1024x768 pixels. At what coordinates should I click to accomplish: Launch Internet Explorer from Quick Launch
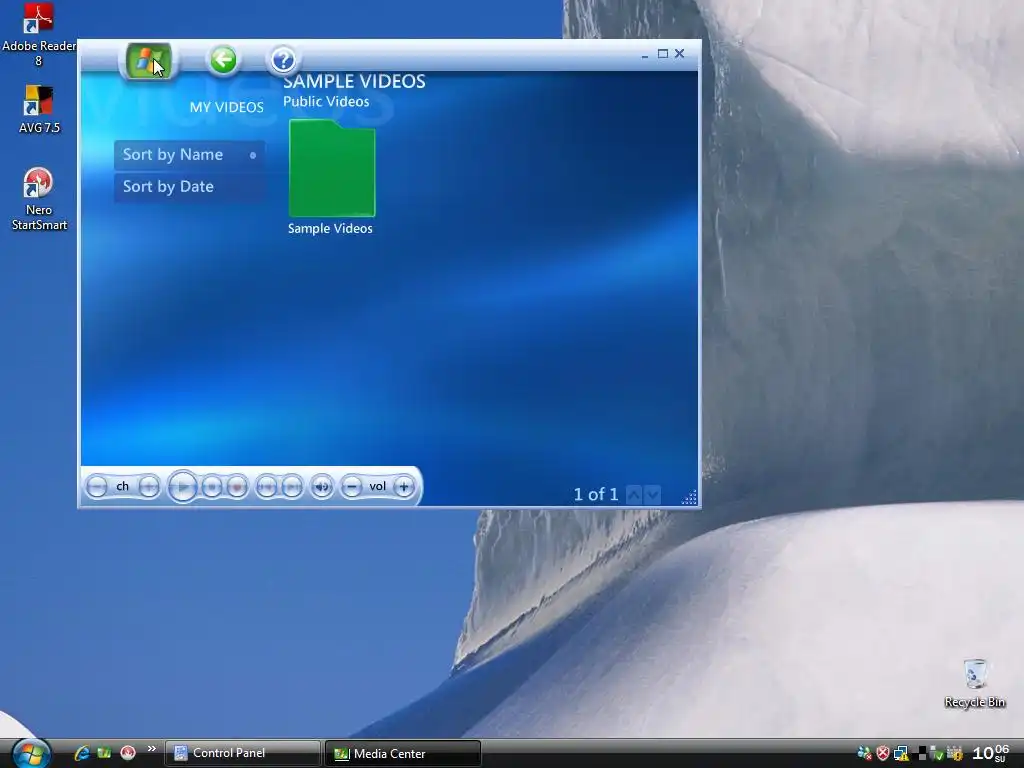point(82,753)
